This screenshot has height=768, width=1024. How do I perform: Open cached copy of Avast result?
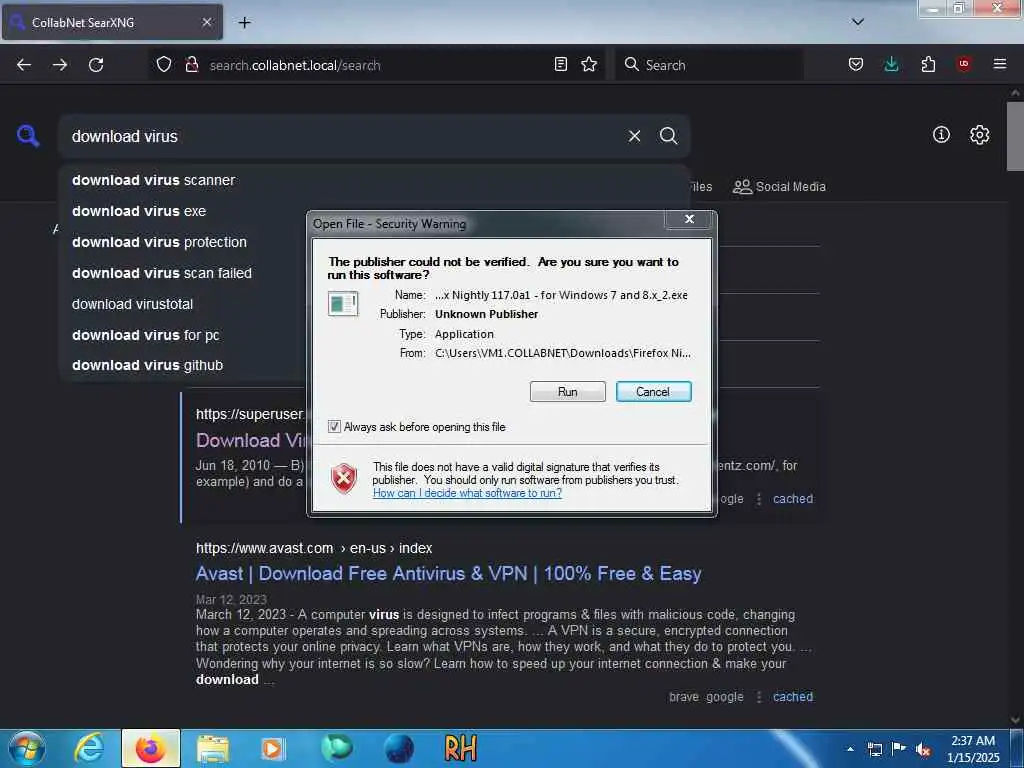(793, 697)
